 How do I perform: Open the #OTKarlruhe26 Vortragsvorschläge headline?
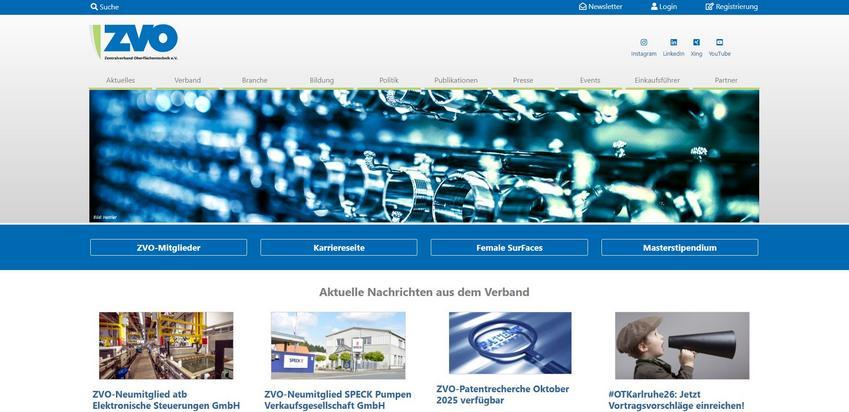tap(676, 400)
